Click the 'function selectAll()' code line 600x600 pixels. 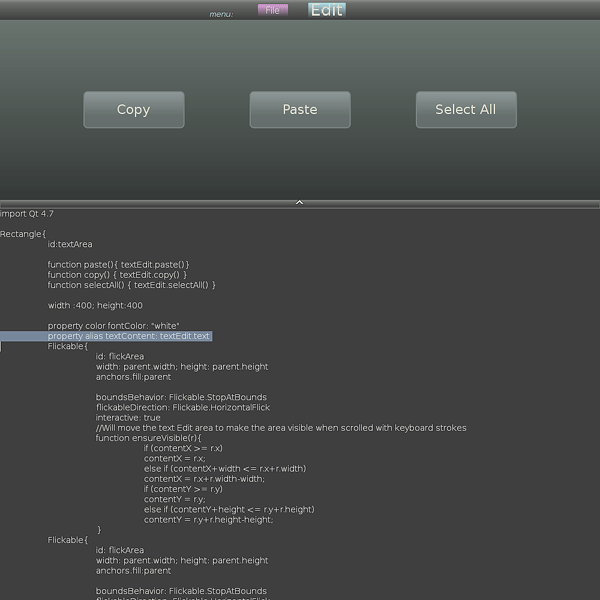[x=131, y=285]
